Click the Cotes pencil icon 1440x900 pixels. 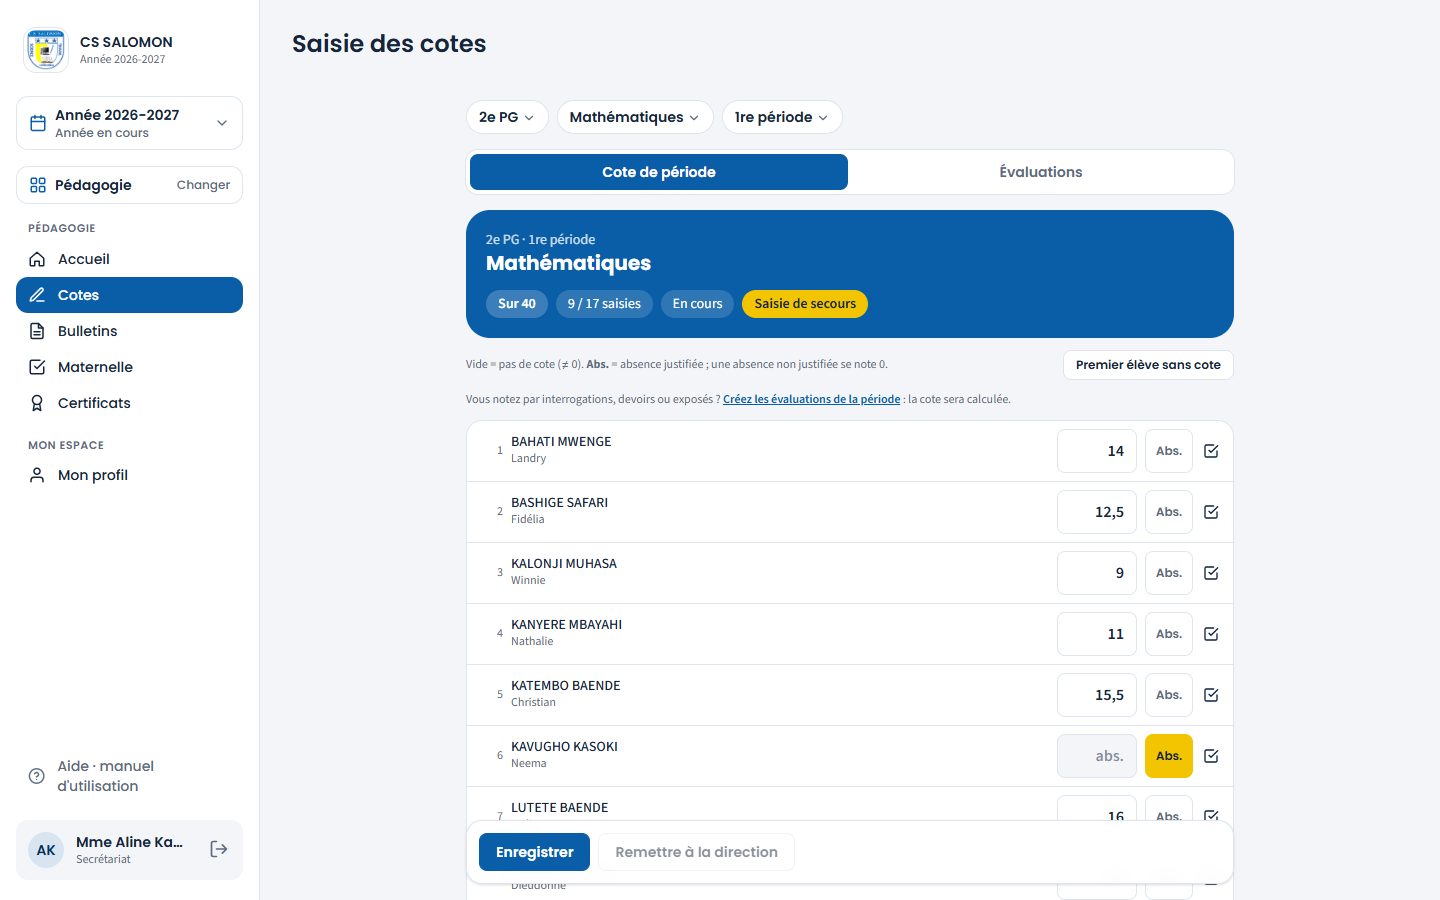pos(37,295)
